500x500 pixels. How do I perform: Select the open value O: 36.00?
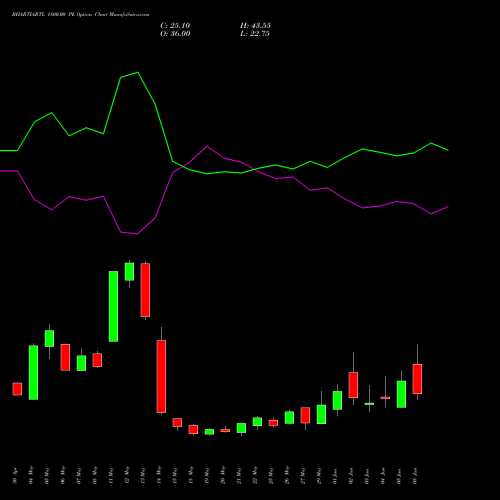(175, 34)
